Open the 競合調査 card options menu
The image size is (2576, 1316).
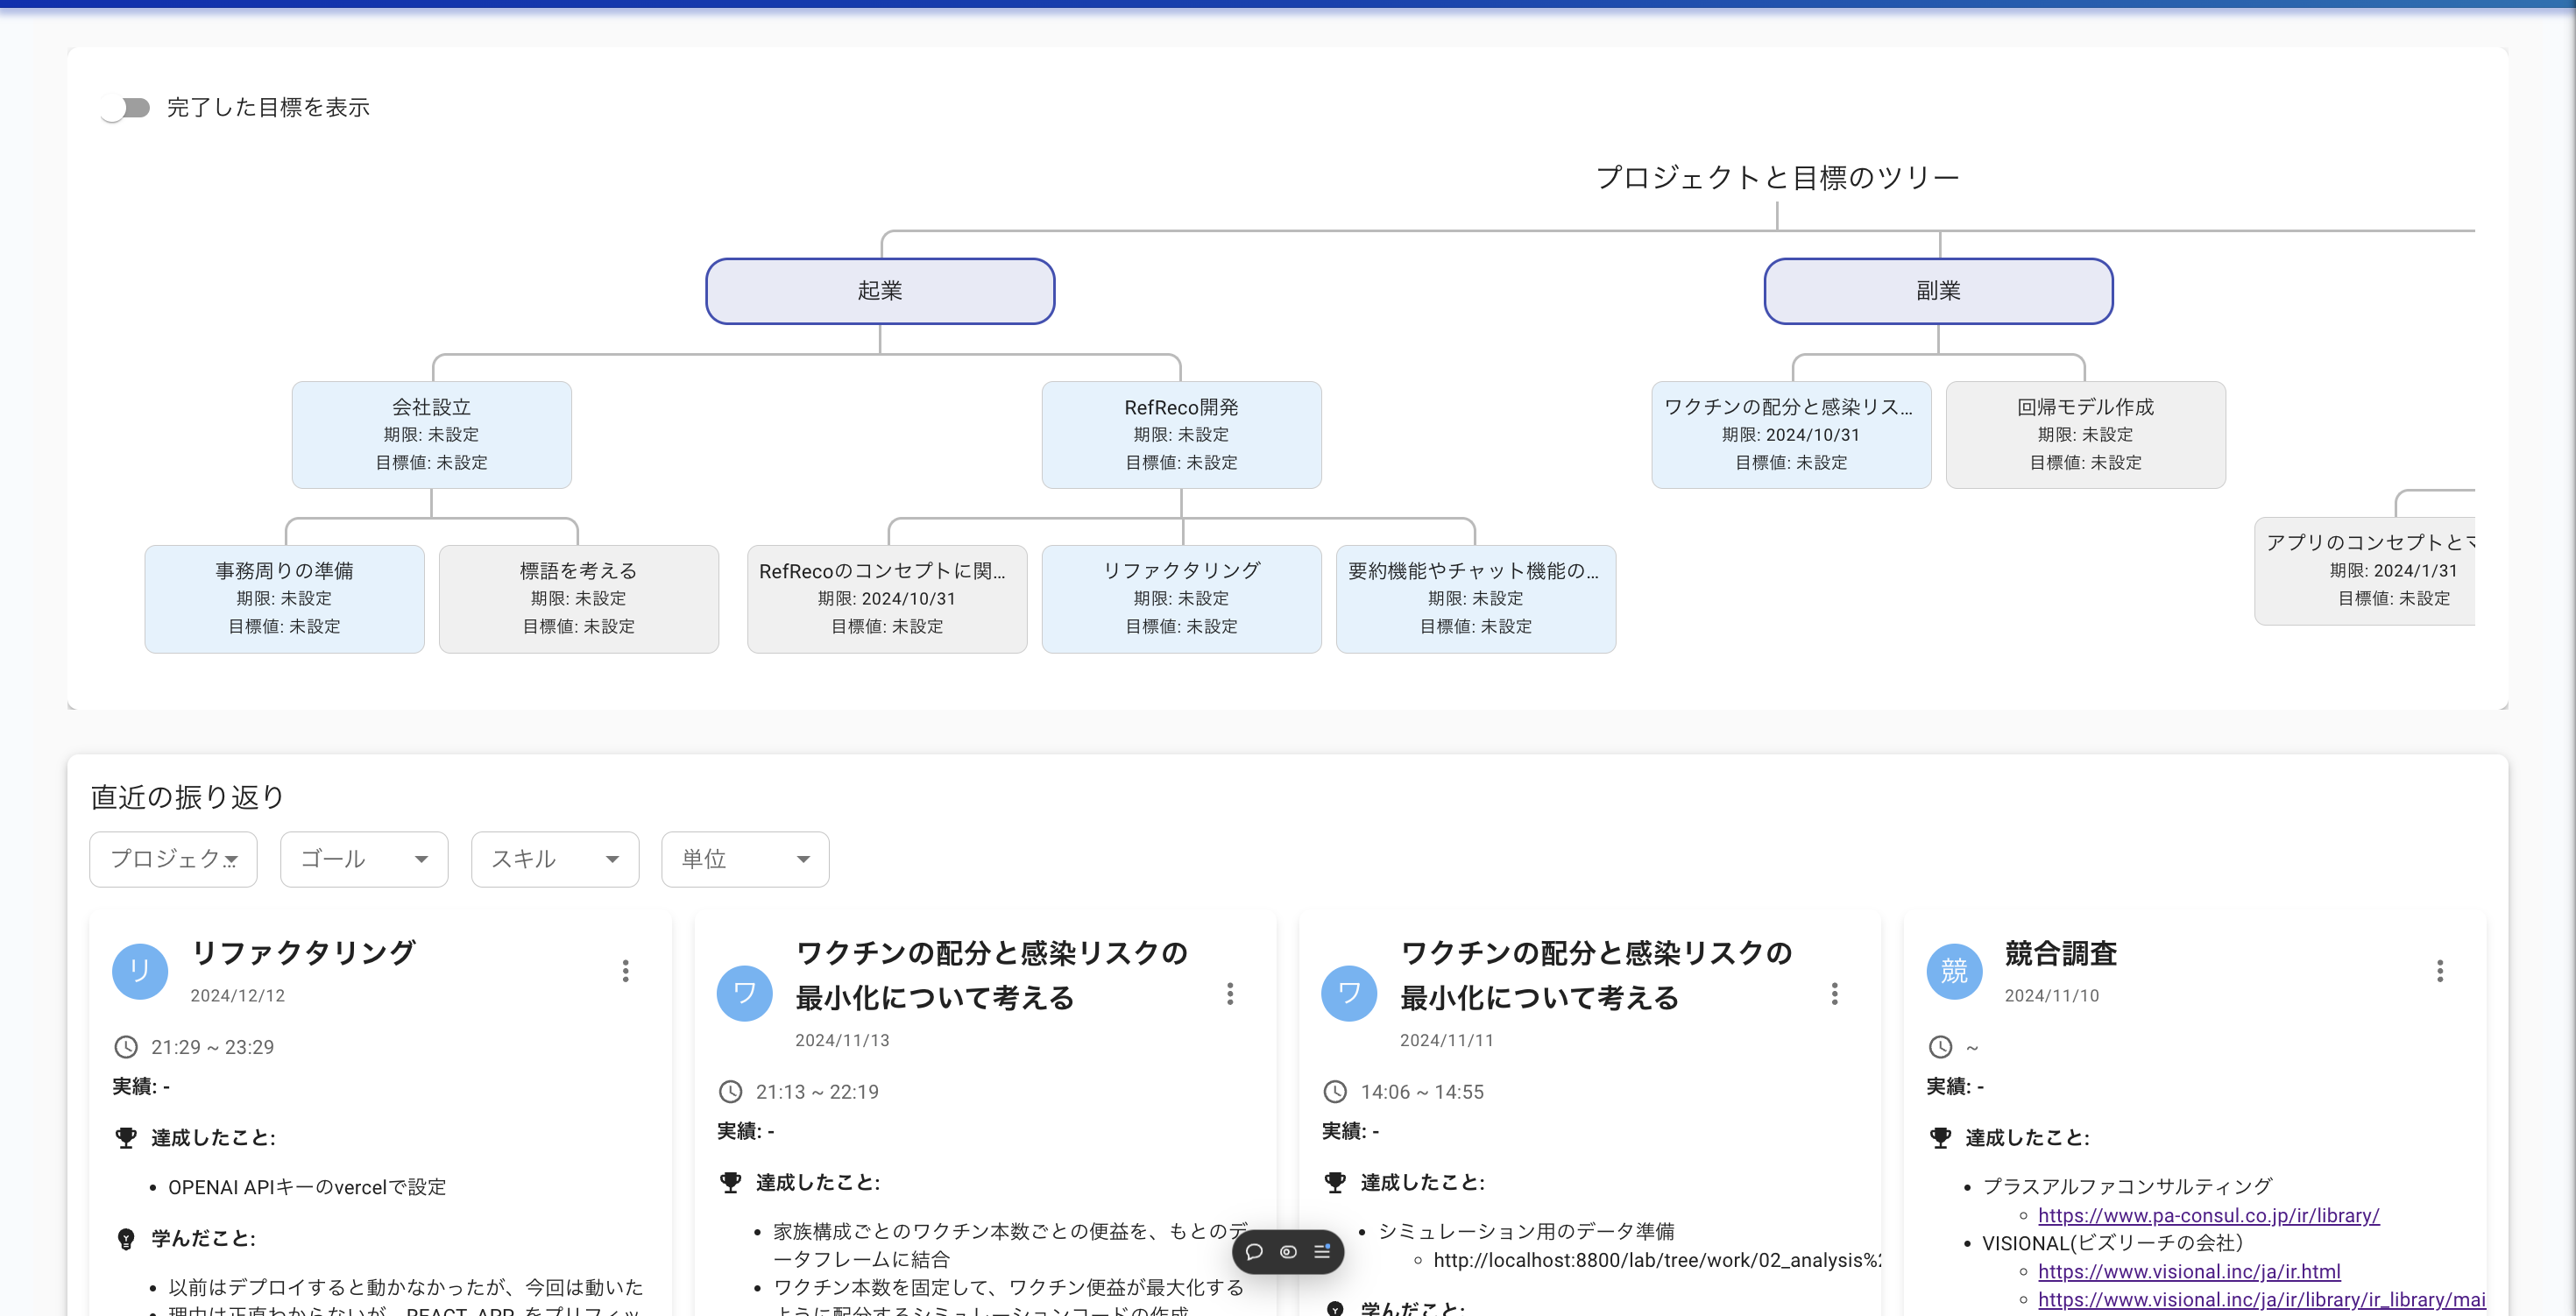coord(2439,971)
